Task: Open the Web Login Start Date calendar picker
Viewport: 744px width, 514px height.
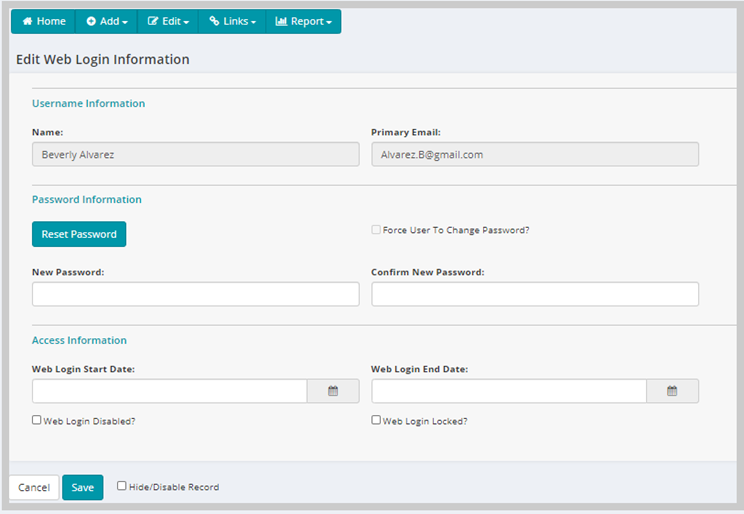Action: pyautogui.click(x=333, y=391)
